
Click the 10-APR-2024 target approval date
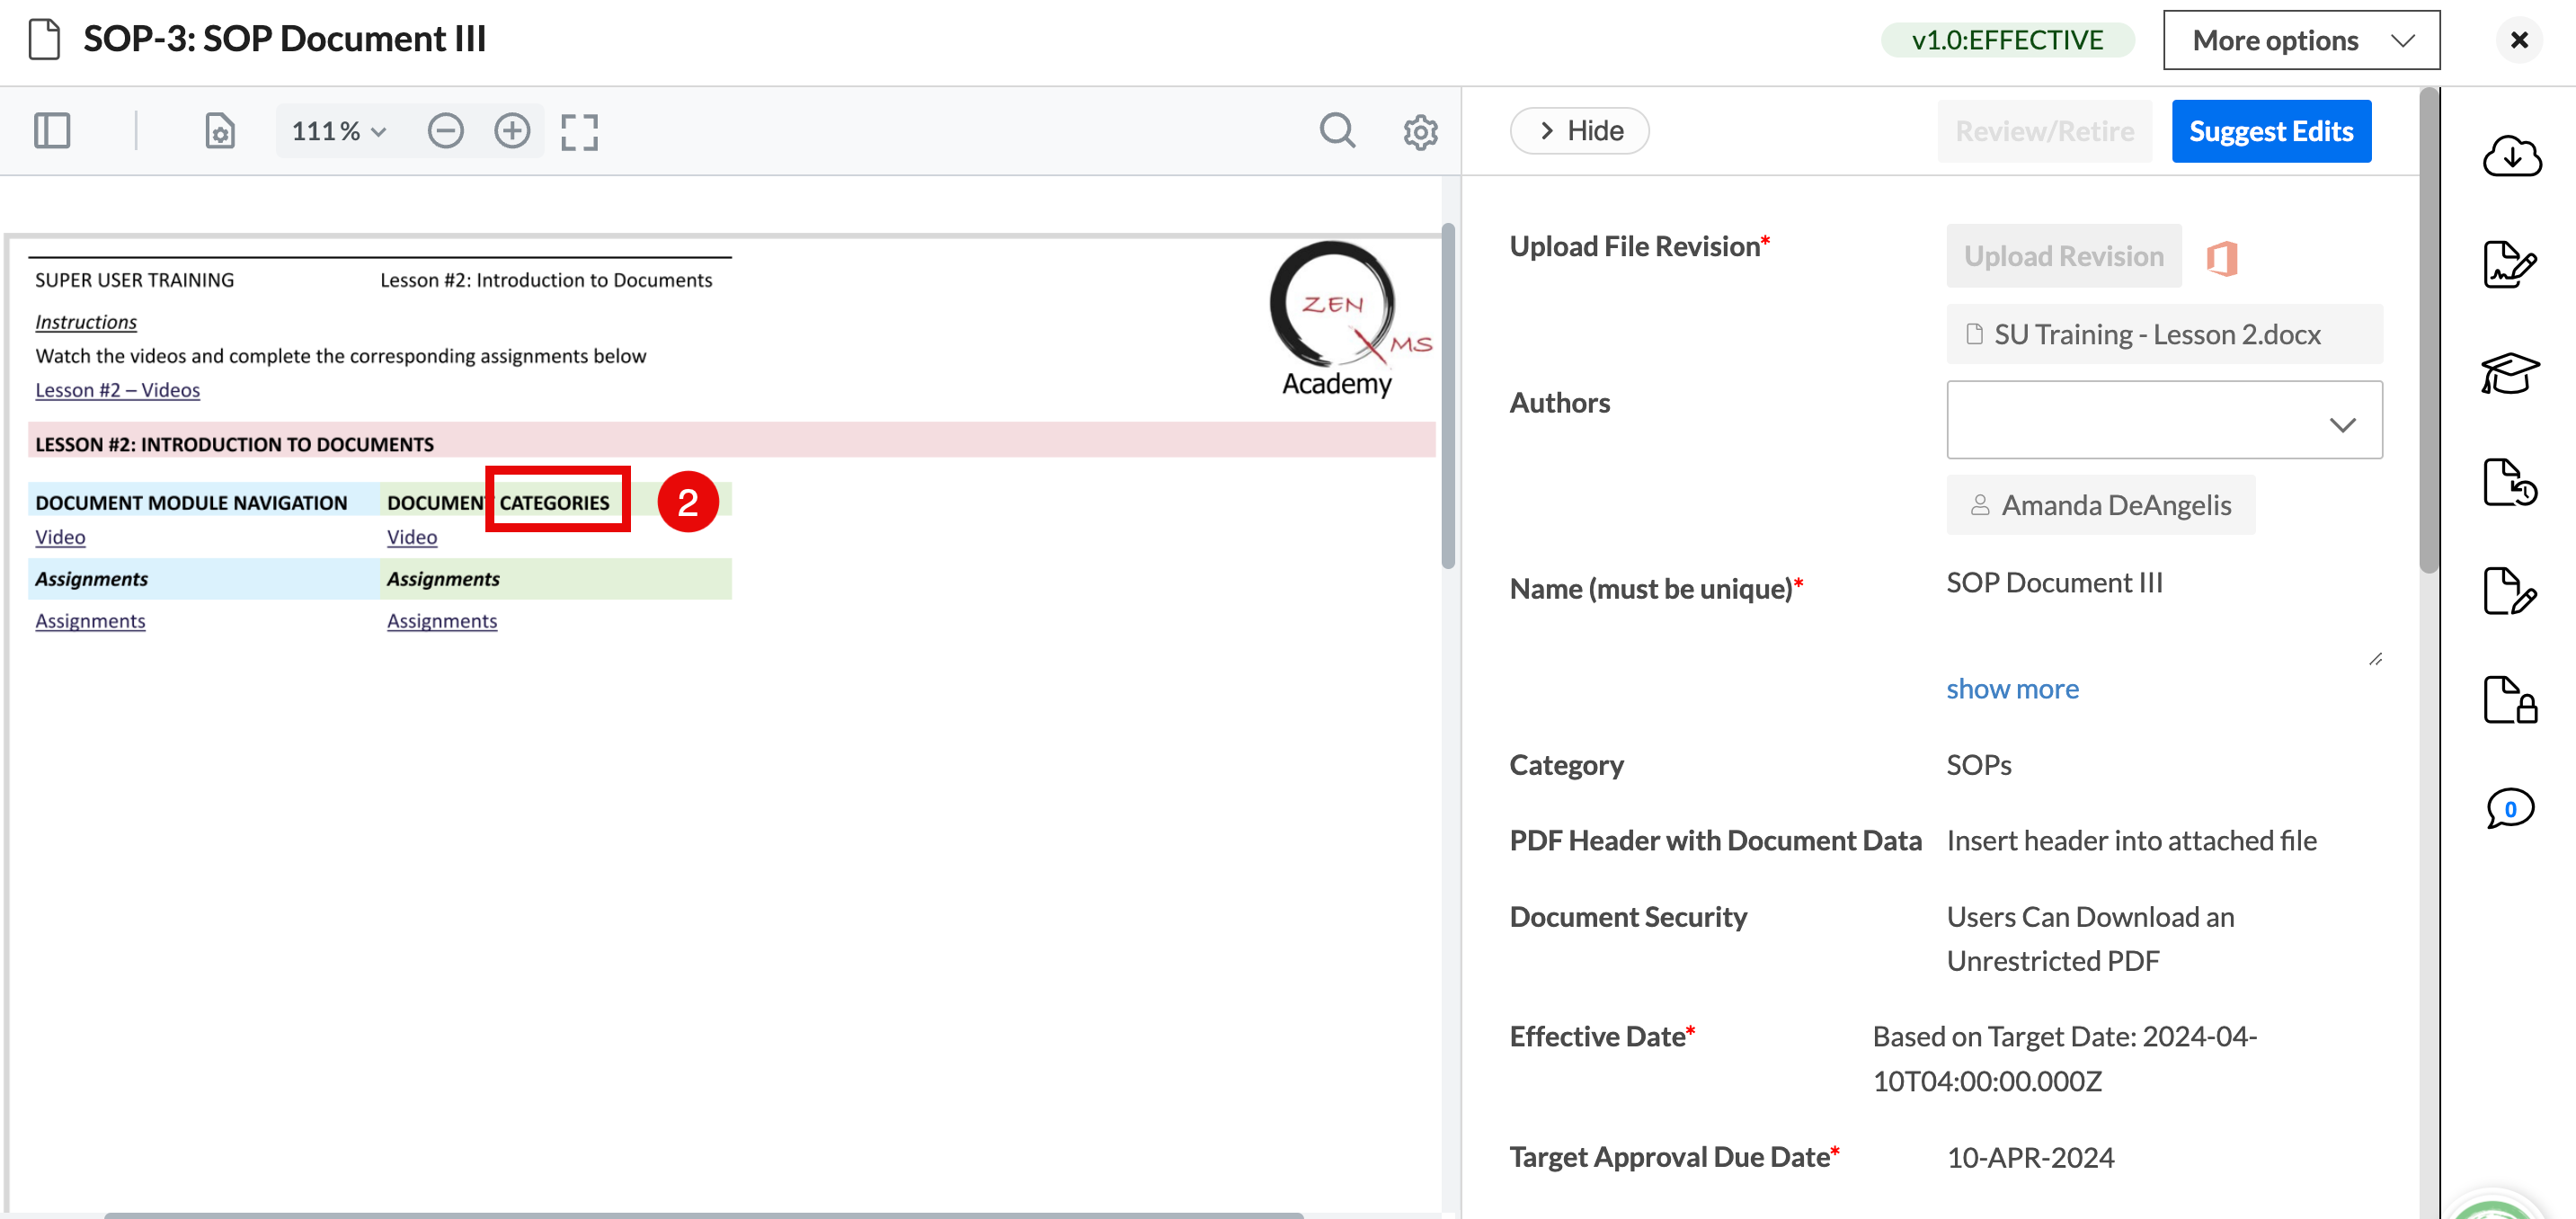point(2030,1157)
